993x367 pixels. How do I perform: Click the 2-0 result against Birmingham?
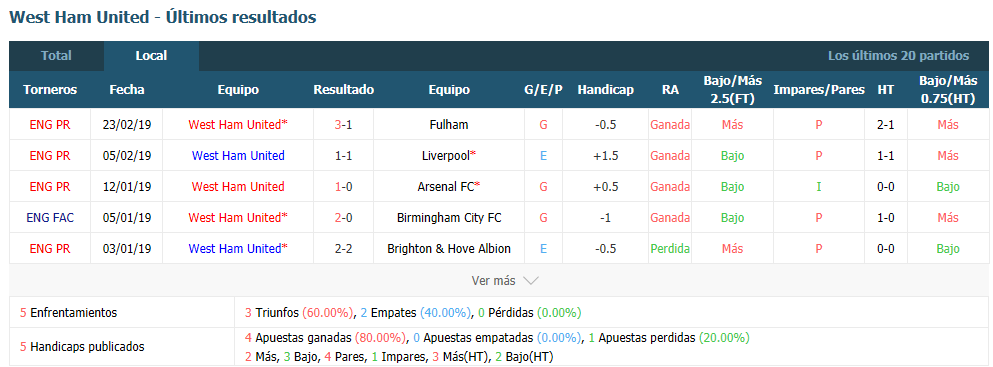point(343,218)
